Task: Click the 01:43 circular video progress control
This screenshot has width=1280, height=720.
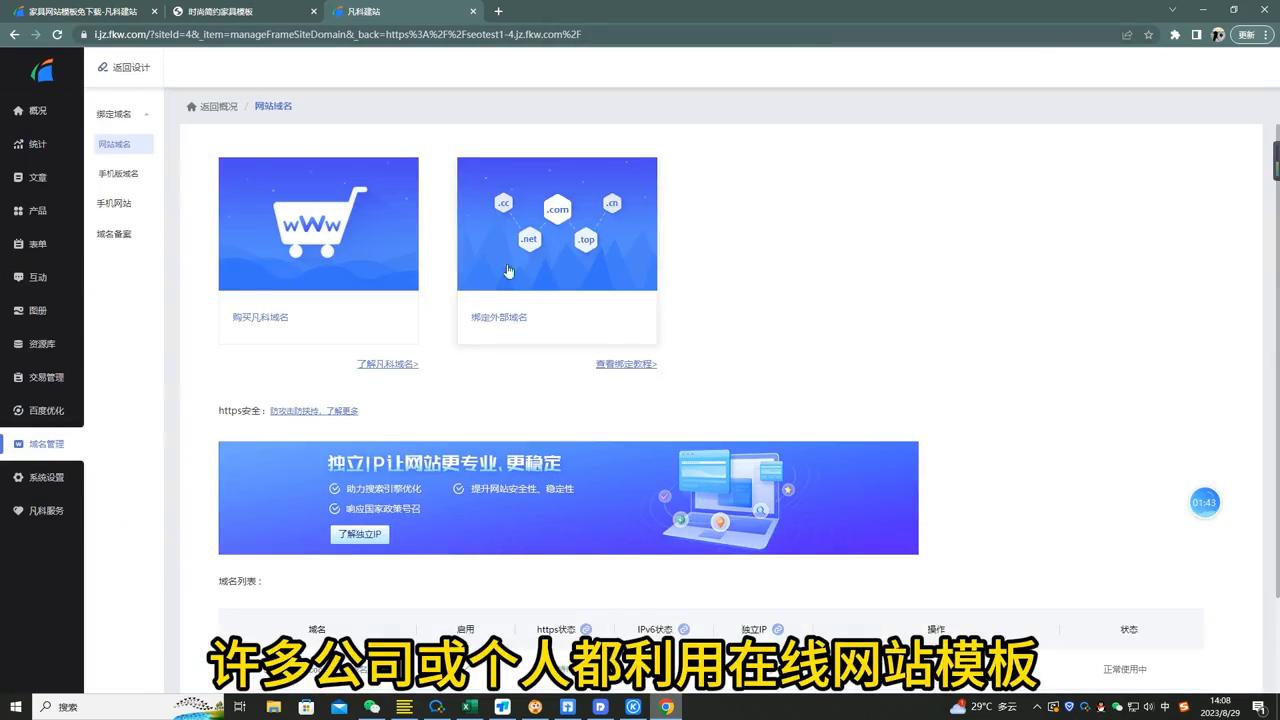Action: (1204, 502)
